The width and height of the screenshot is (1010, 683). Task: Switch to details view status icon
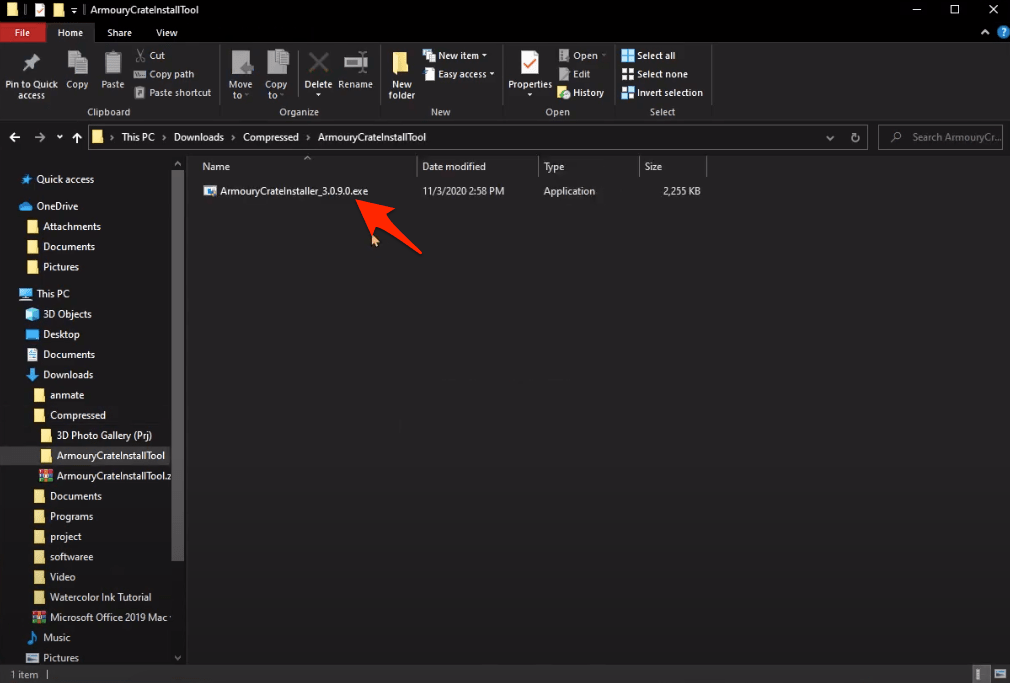point(979,674)
